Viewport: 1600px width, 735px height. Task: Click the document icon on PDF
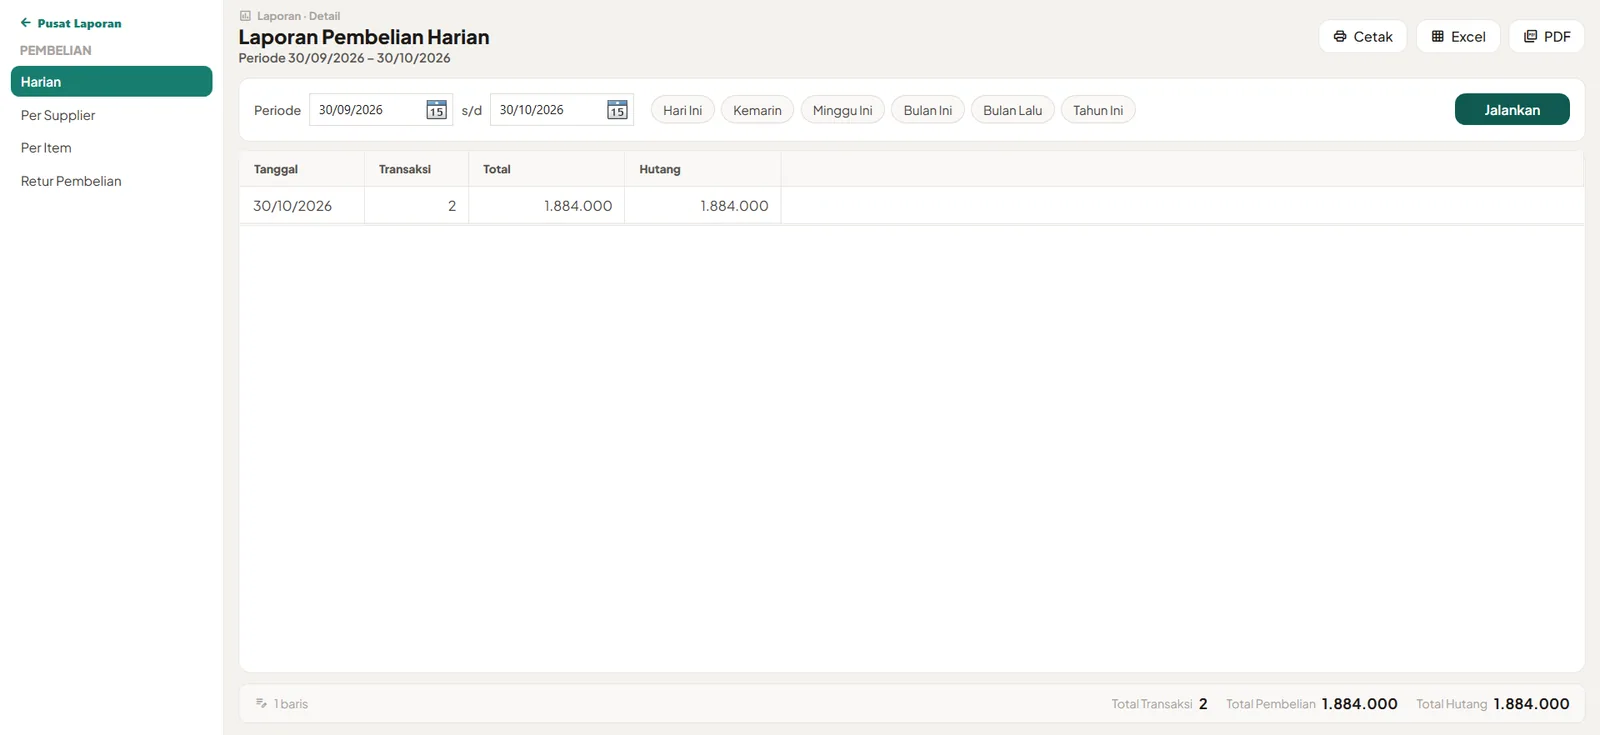pos(1530,36)
